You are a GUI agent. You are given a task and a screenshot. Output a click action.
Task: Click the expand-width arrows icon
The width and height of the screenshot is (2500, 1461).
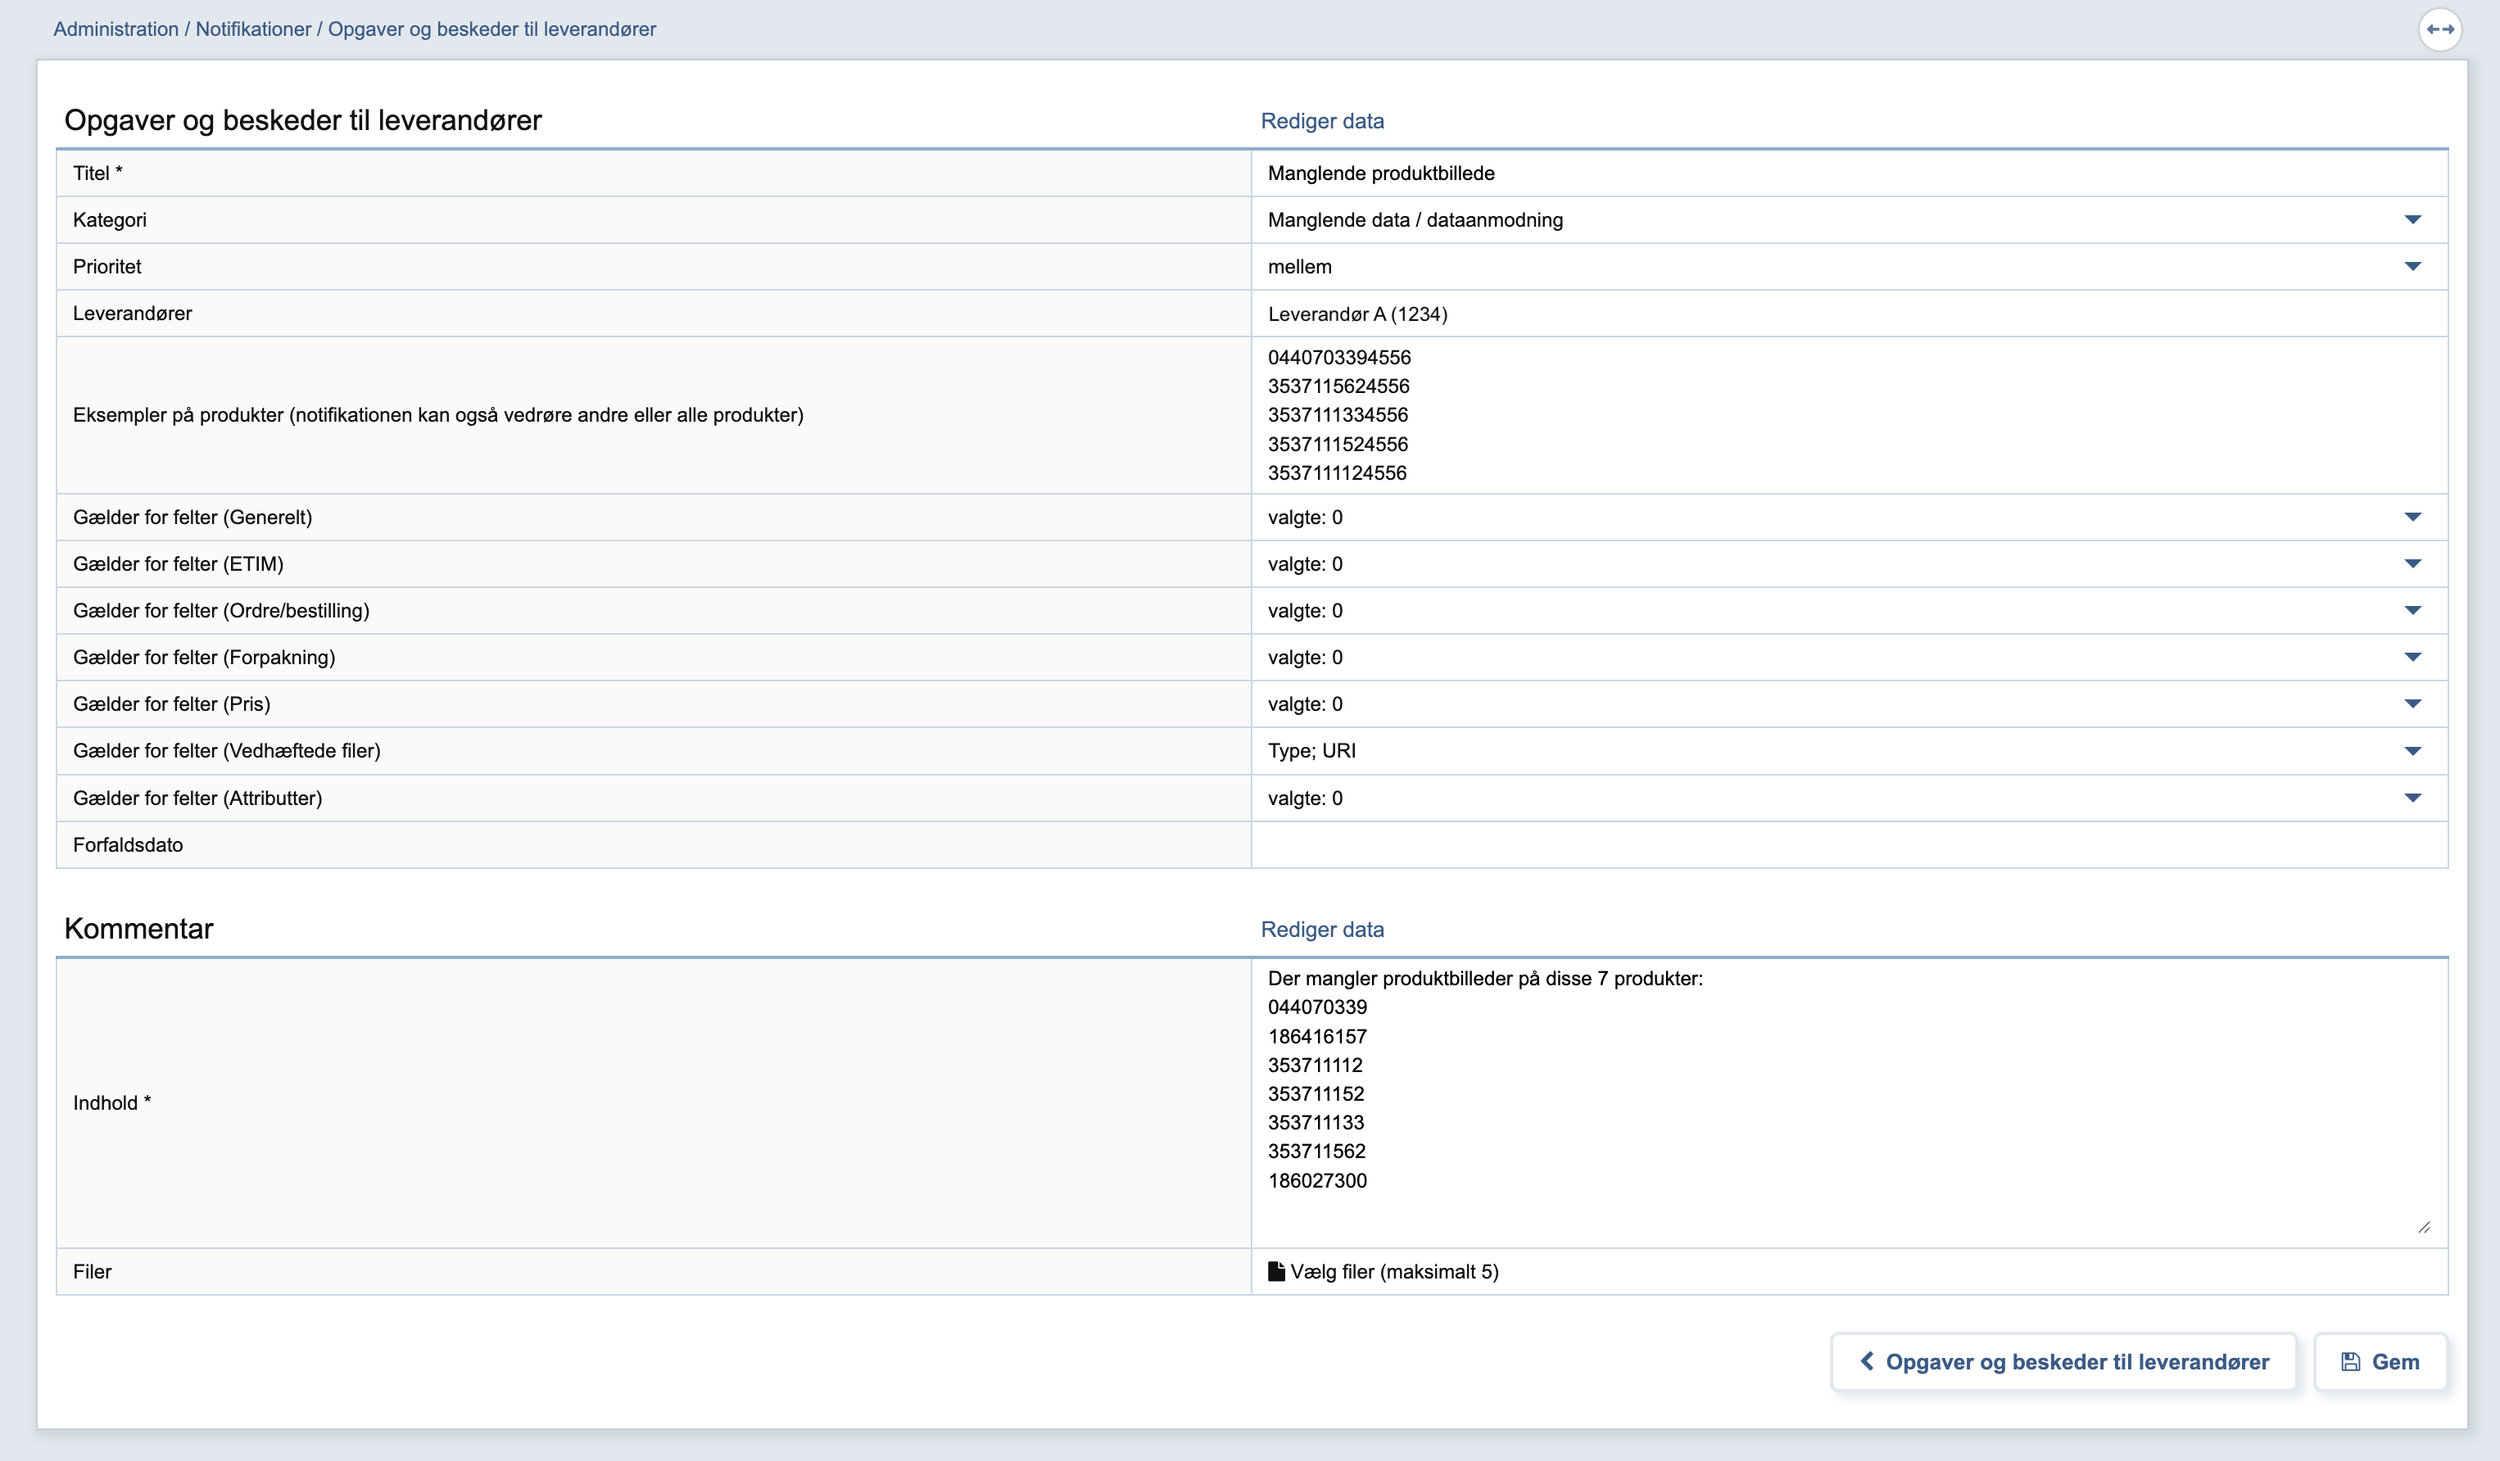[x=2439, y=29]
